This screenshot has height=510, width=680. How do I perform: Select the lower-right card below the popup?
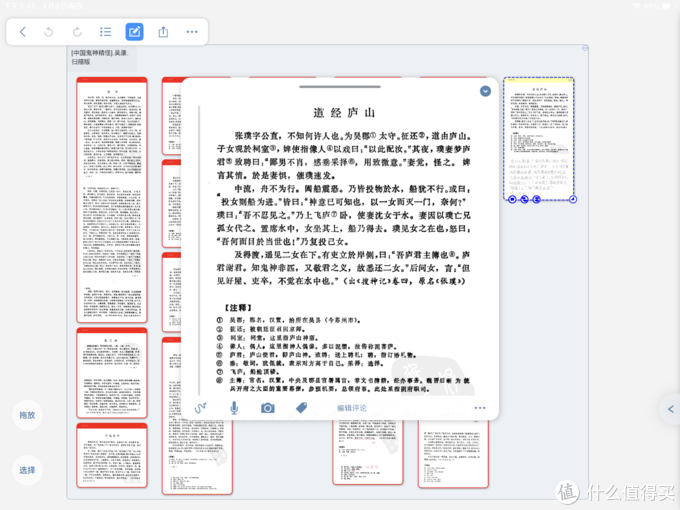click(x=453, y=454)
